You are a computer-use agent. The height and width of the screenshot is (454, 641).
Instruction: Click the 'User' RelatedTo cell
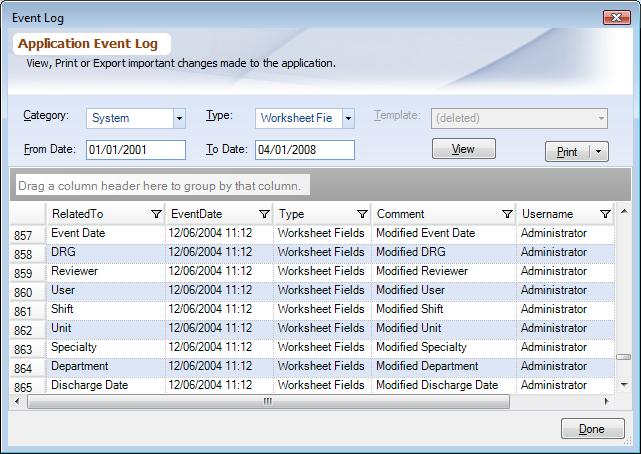[x=106, y=290]
